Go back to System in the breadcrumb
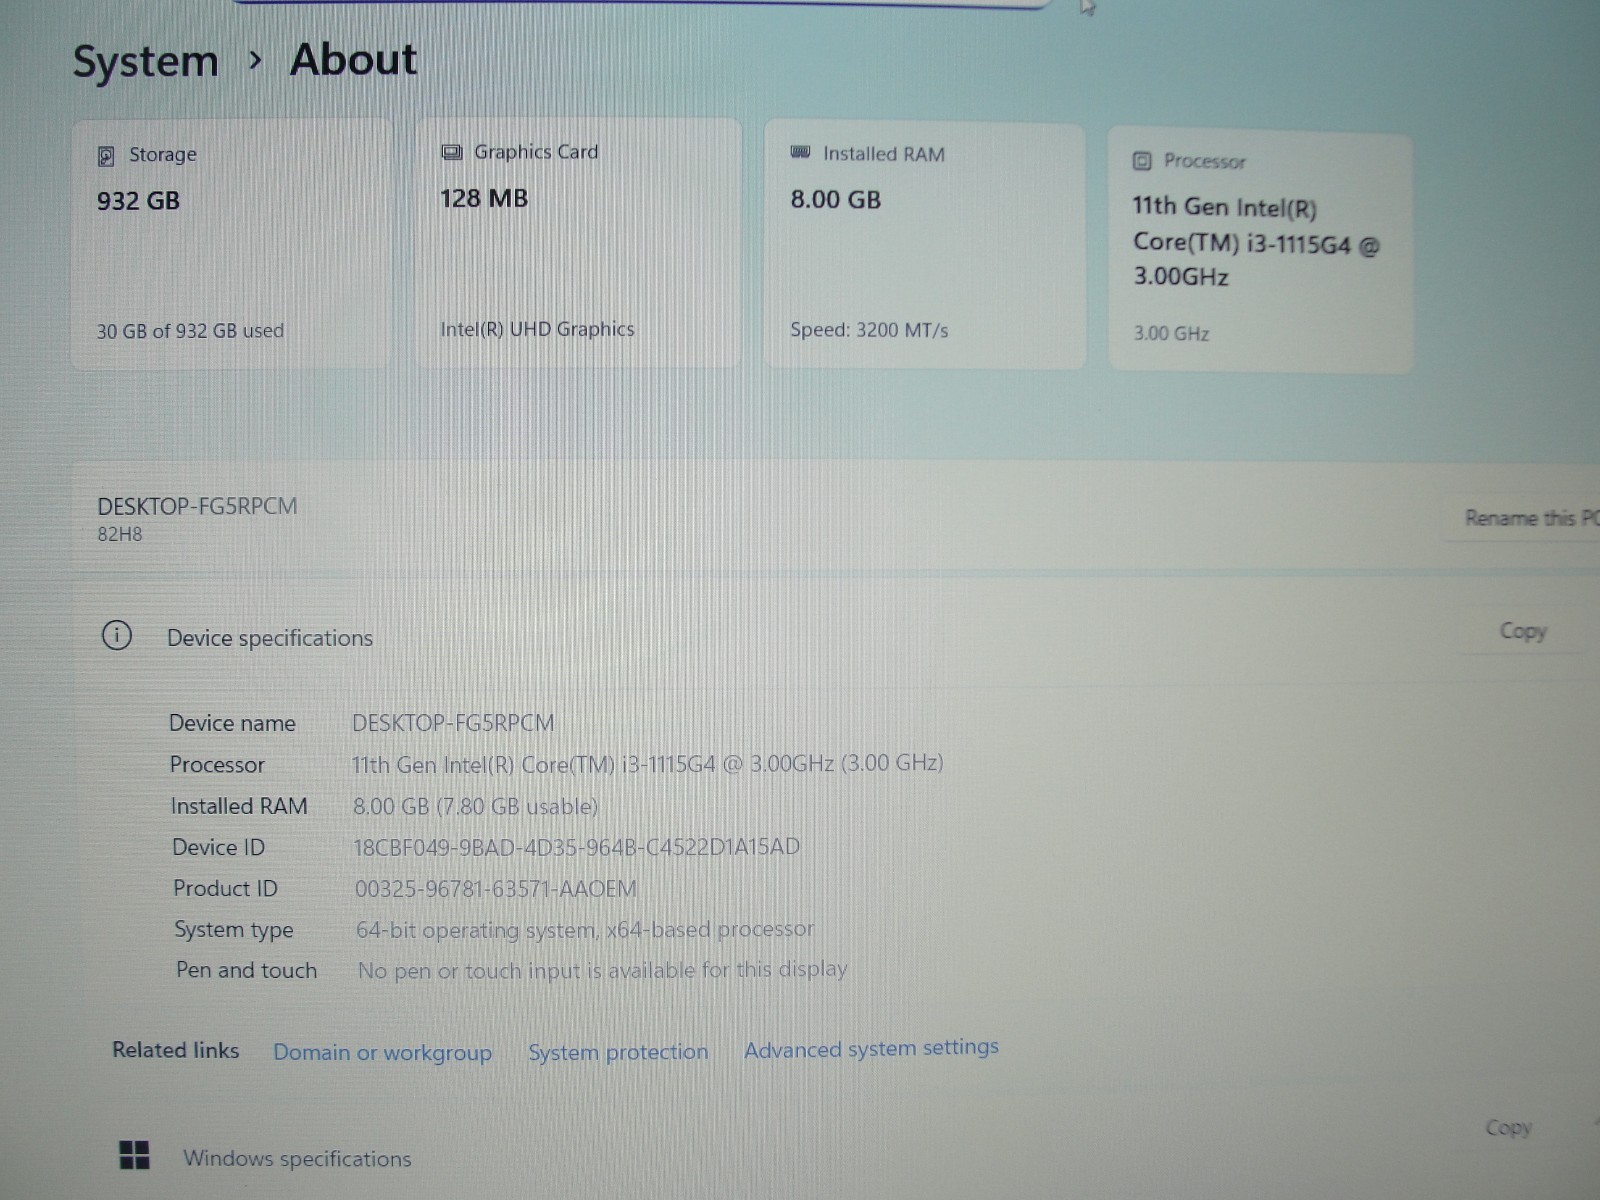The height and width of the screenshot is (1200, 1600). coord(146,62)
